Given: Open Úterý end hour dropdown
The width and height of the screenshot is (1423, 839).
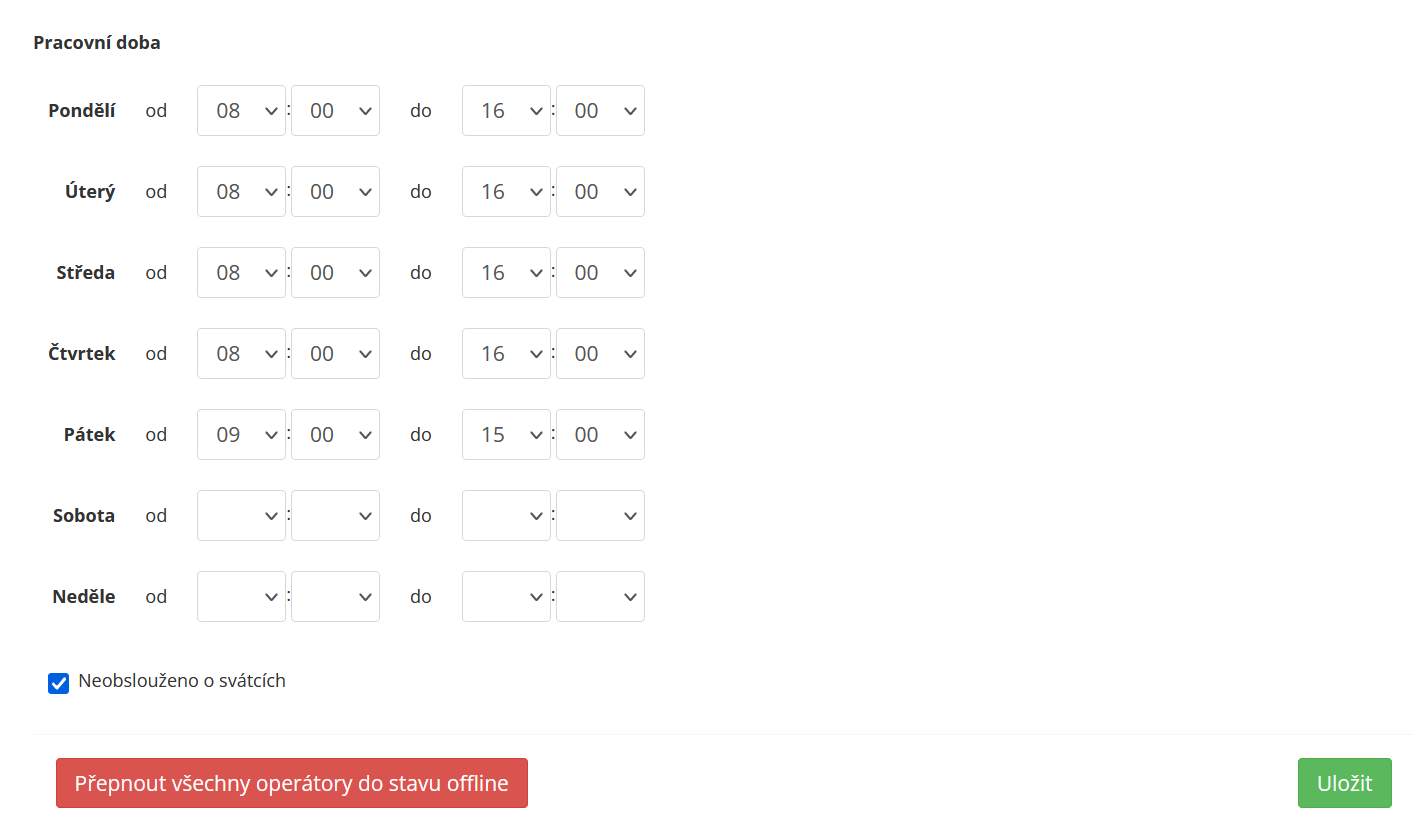Looking at the screenshot, I should click(x=506, y=192).
